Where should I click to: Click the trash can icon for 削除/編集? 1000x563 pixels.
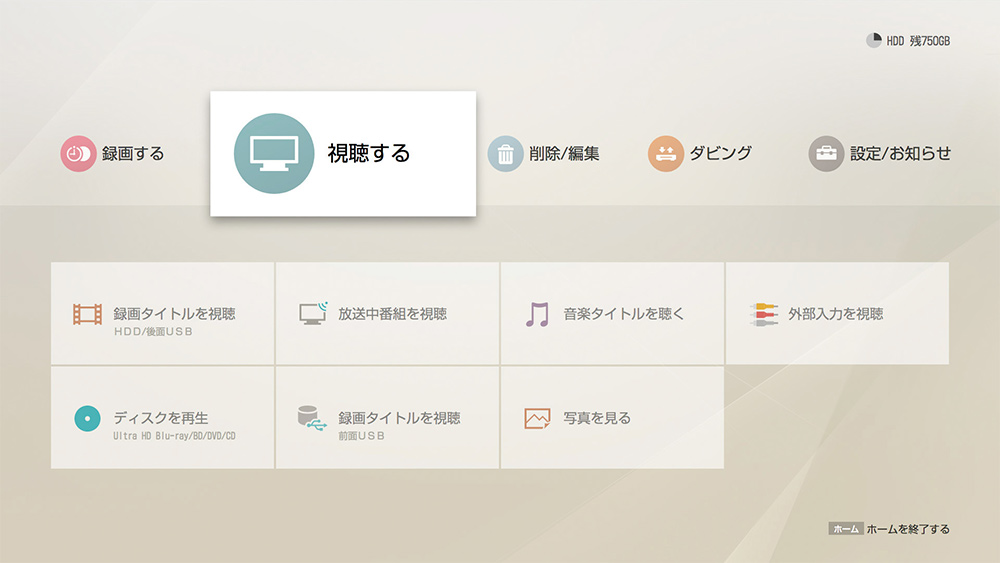[x=506, y=154]
